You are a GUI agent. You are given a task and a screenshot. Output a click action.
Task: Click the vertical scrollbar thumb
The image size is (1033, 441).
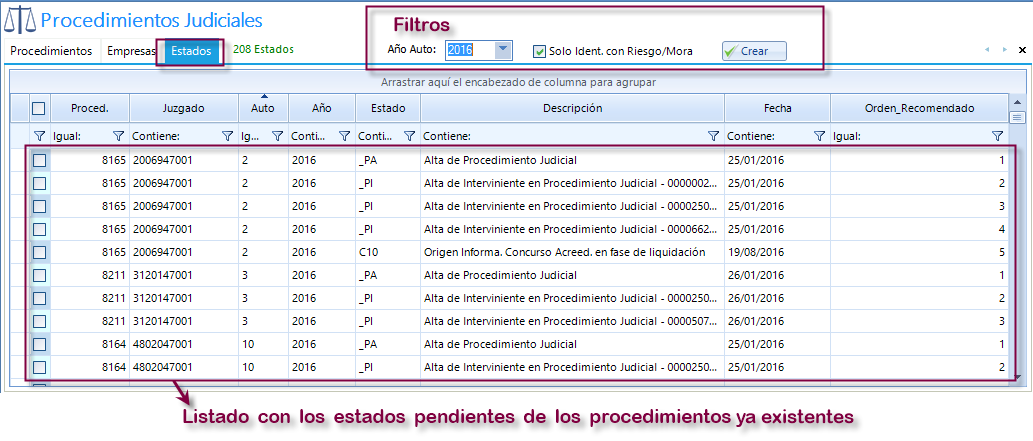pyautogui.click(x=1018, y=117)
